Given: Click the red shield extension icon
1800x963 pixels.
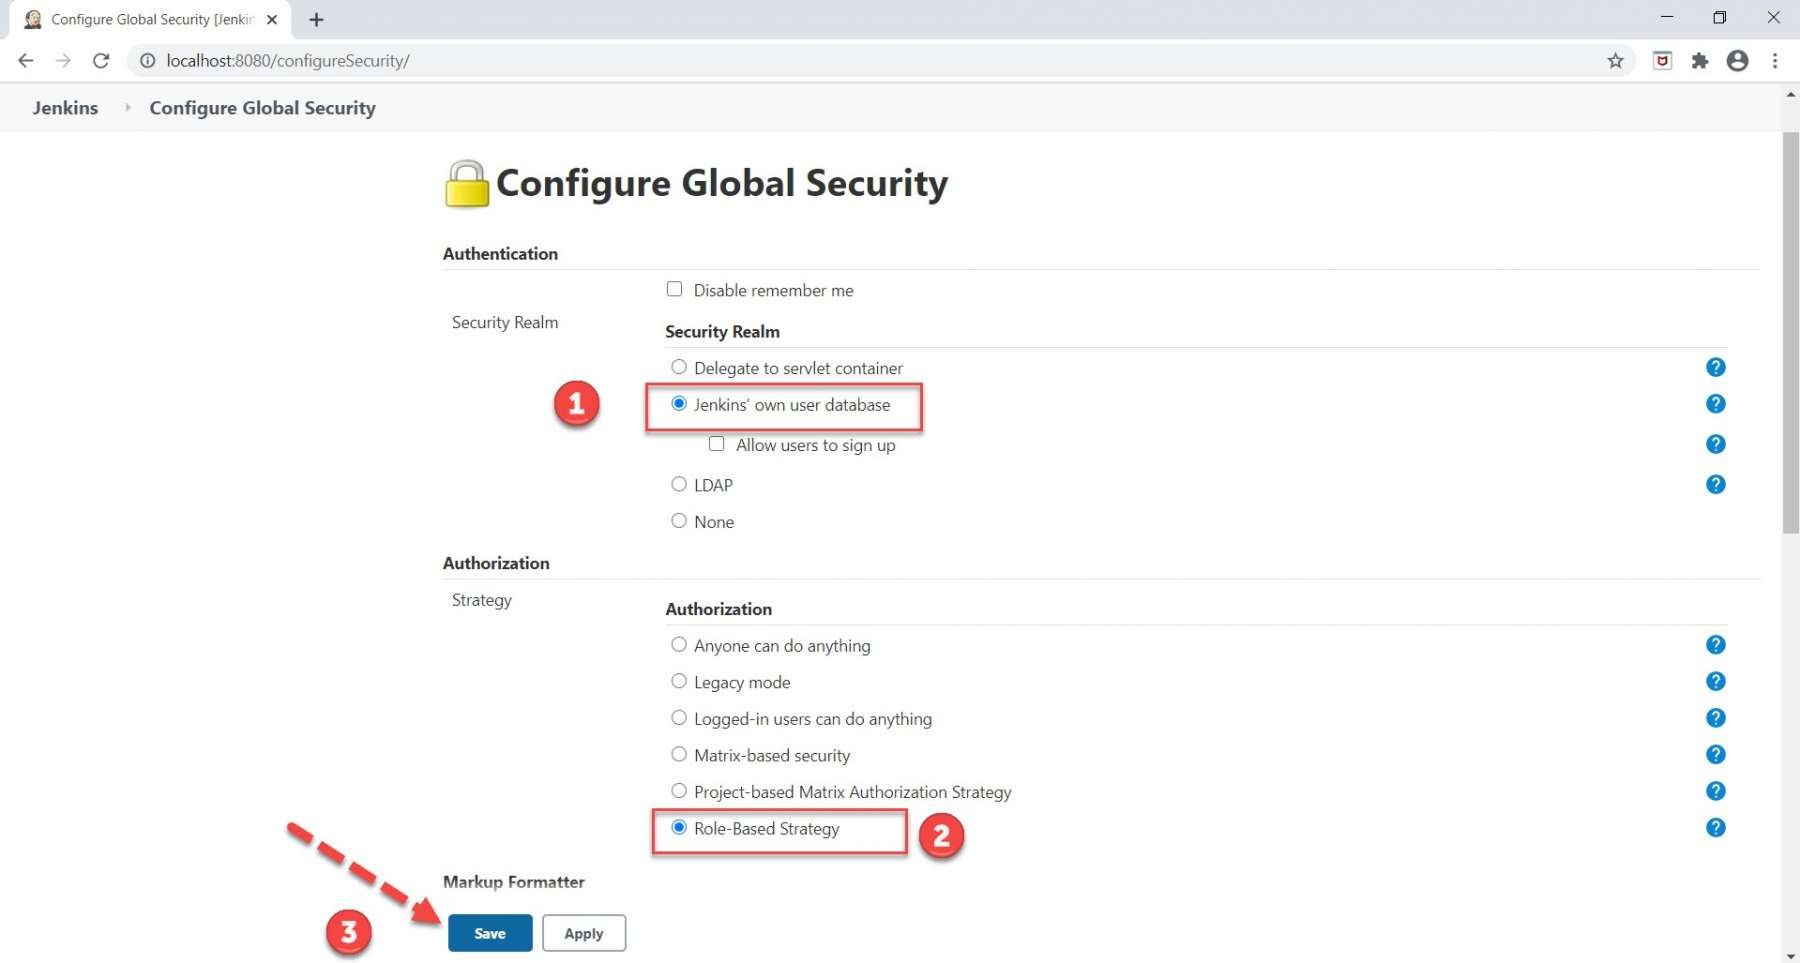Looking at the screenshot, I should click(x=1662, y=61).
